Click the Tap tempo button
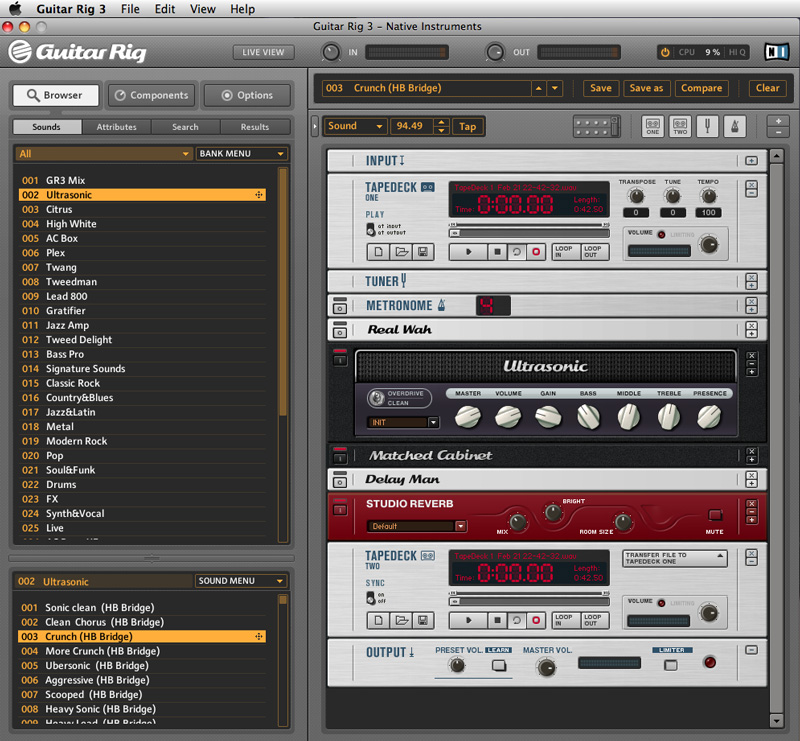Viewport: 800px width, 741px height. (468, 127)
